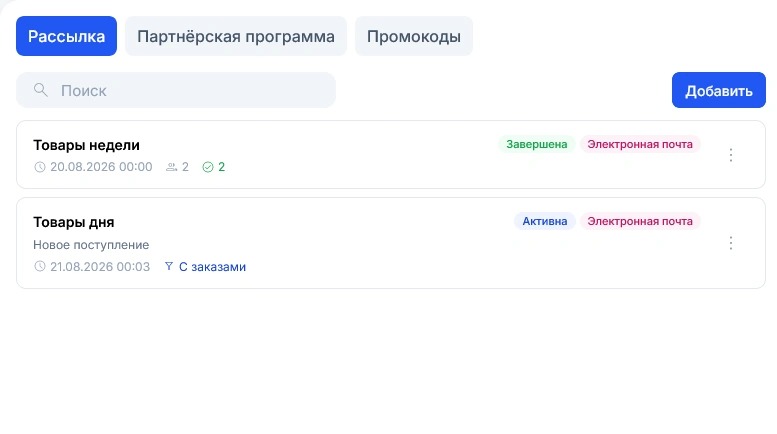
Task: Click the clock icon beside 21.08.2026 00:03
Action: point(40,267)
